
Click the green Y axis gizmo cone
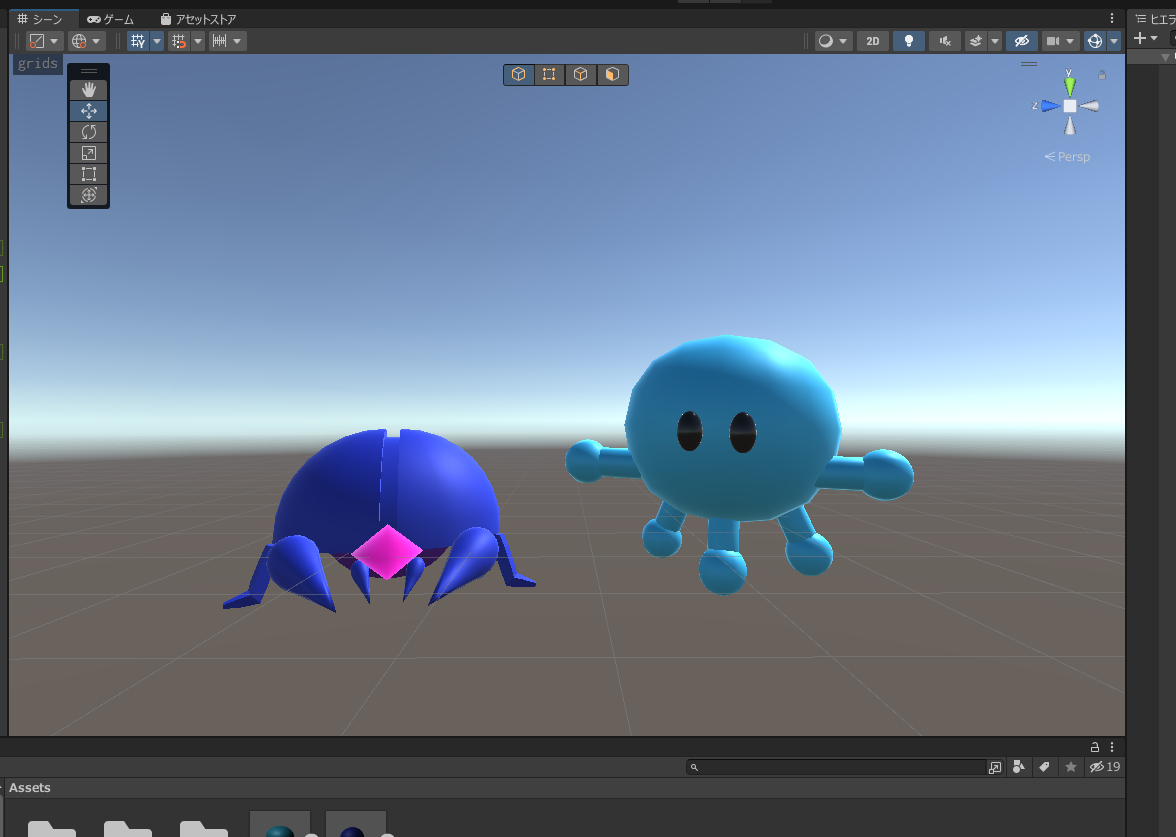tap(1069, 85)
